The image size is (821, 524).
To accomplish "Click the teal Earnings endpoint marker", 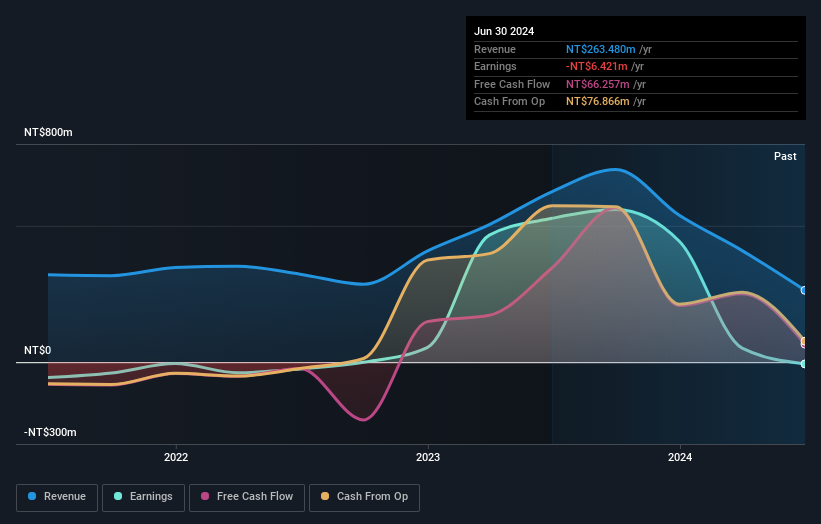I will pyautogui.click(x=804, y=364).
